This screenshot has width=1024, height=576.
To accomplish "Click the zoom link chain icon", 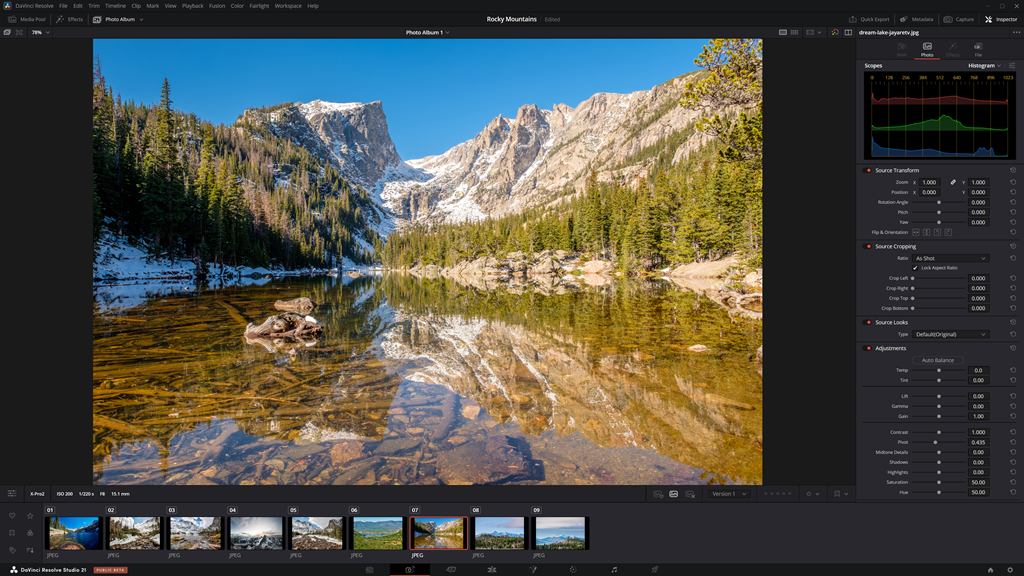I will pos(953,182).
